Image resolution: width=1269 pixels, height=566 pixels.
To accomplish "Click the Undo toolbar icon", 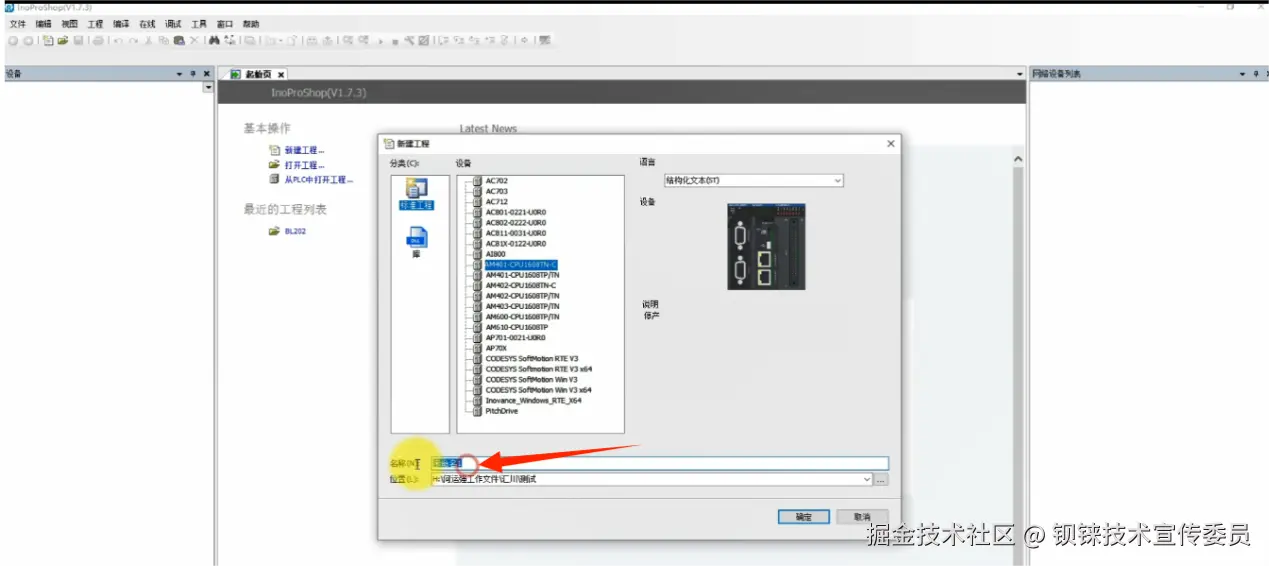I will click(x=118, y=40).
